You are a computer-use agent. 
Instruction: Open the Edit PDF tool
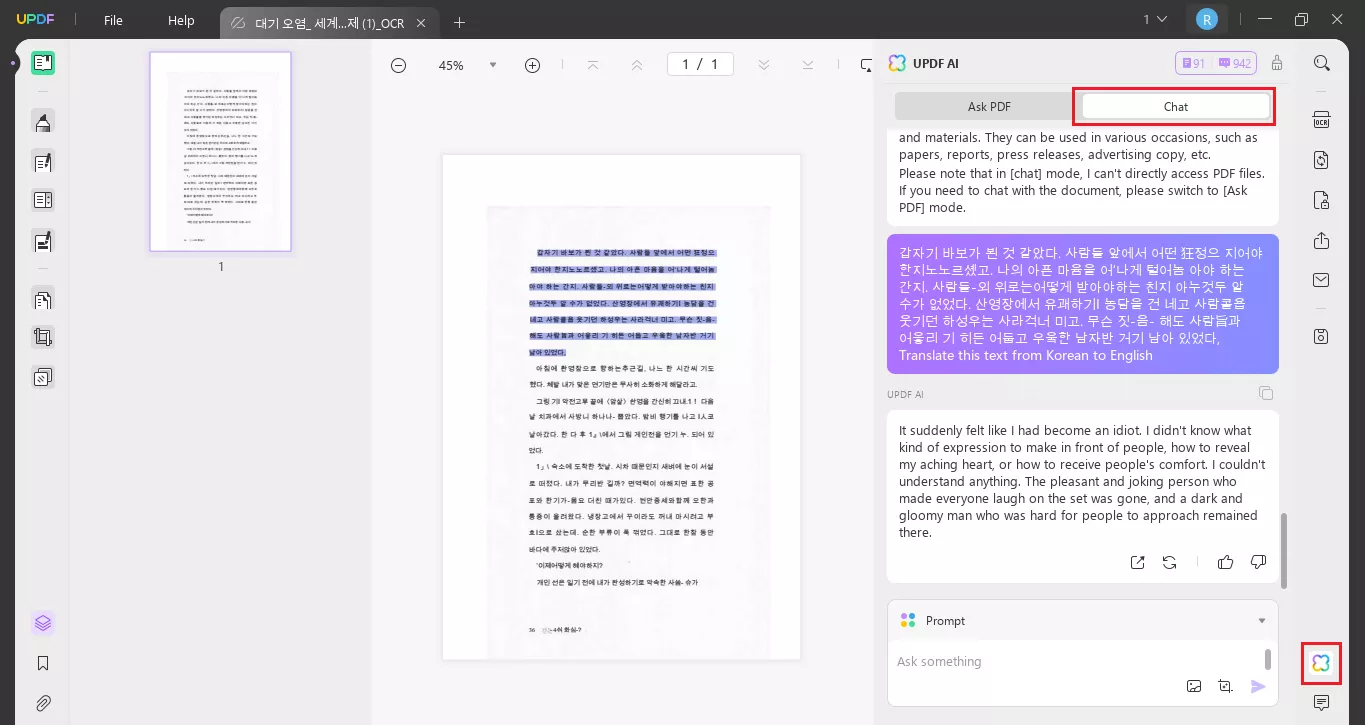pos(43,162)
